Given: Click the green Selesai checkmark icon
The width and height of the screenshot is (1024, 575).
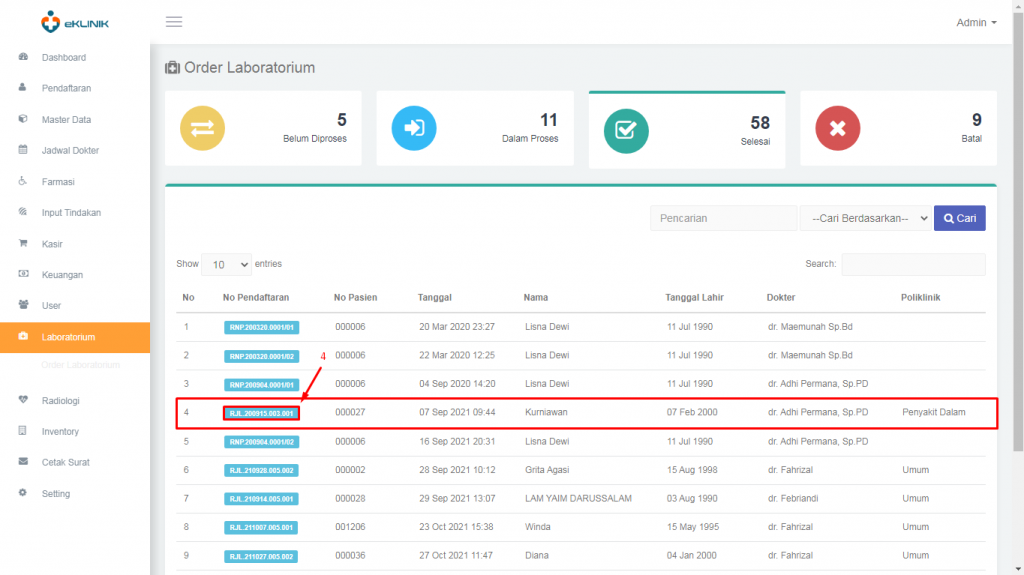Looking at the screenshot, I should pos(626,130).
